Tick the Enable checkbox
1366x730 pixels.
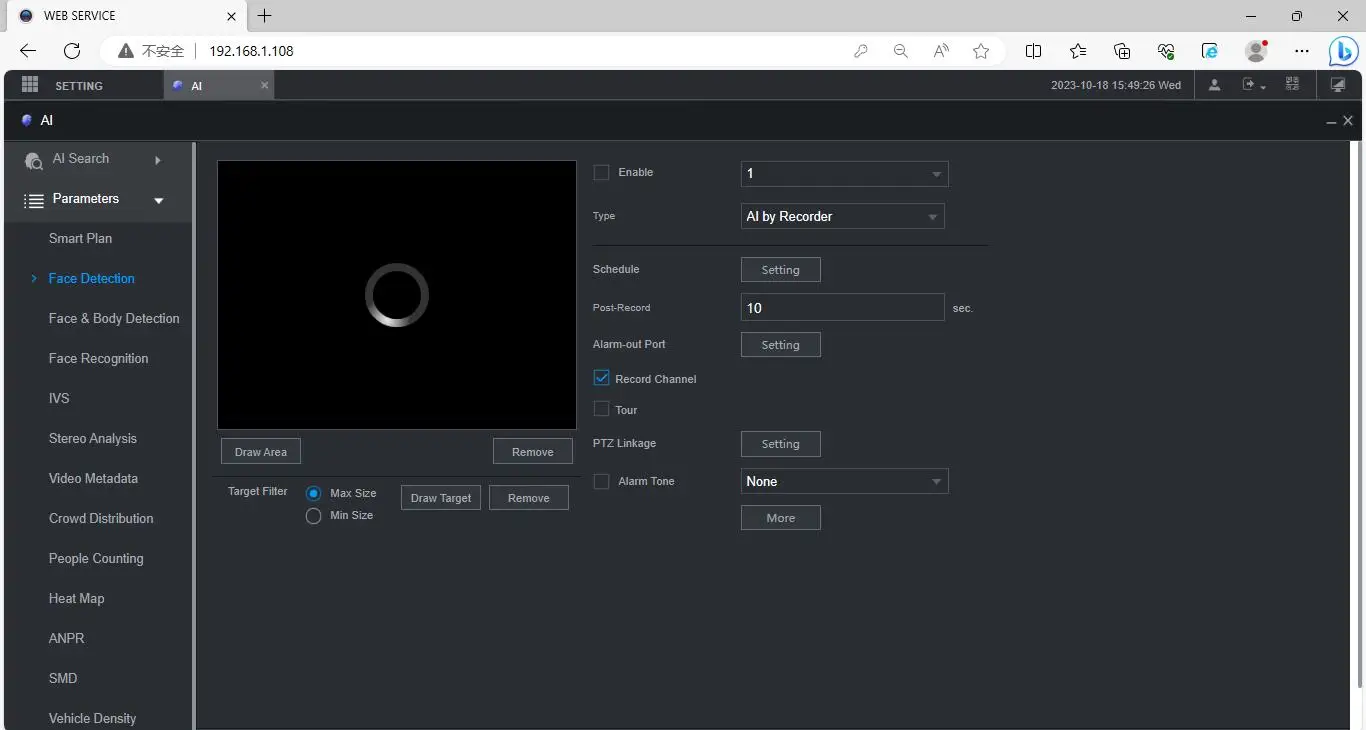[x=601, y=172]
